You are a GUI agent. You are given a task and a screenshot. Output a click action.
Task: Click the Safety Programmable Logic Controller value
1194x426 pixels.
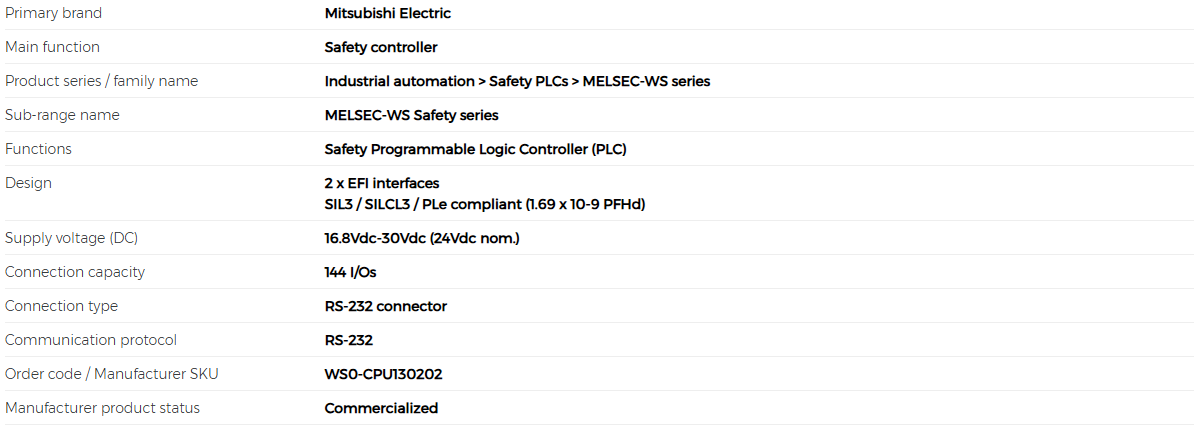pyautogui.click(x=475, y=149)
